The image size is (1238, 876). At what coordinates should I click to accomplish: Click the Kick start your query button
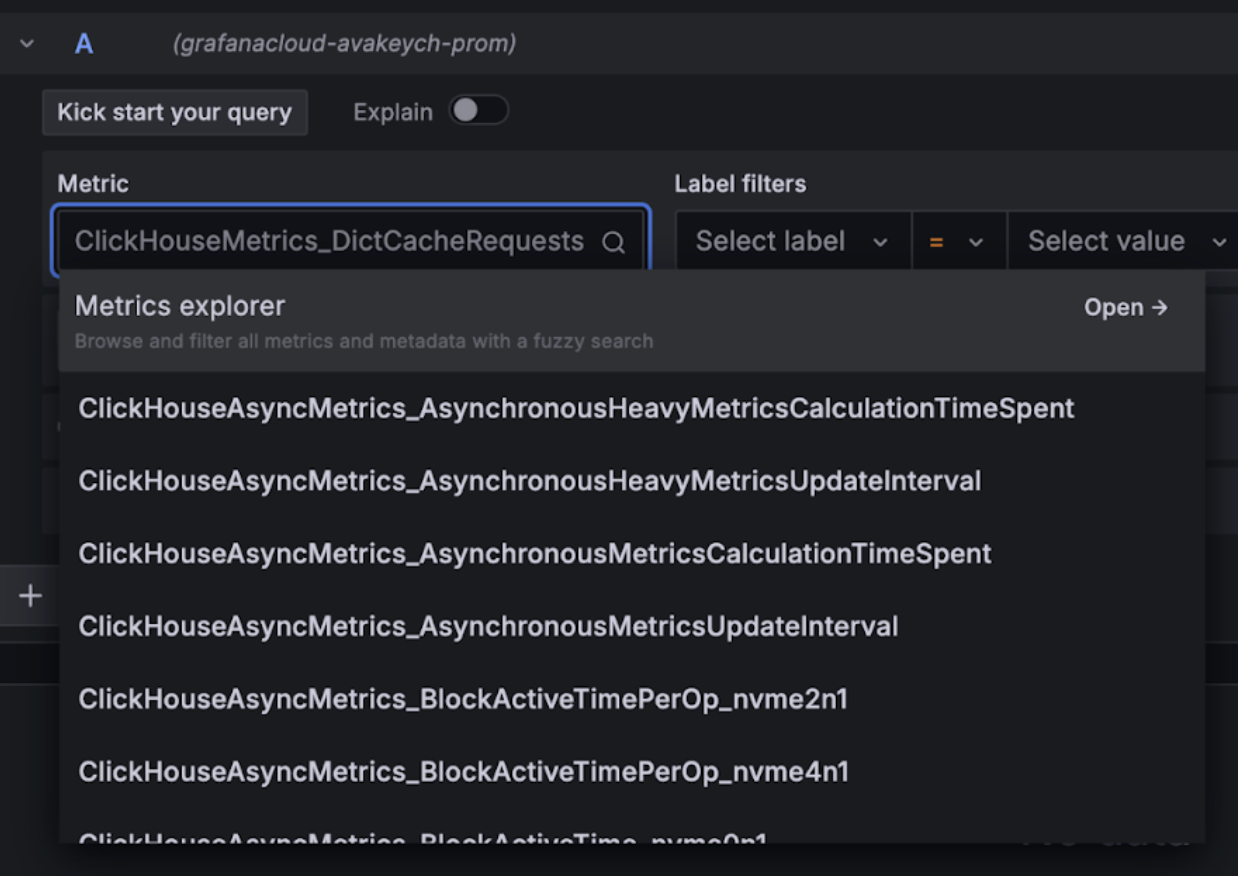pos(174,112)
